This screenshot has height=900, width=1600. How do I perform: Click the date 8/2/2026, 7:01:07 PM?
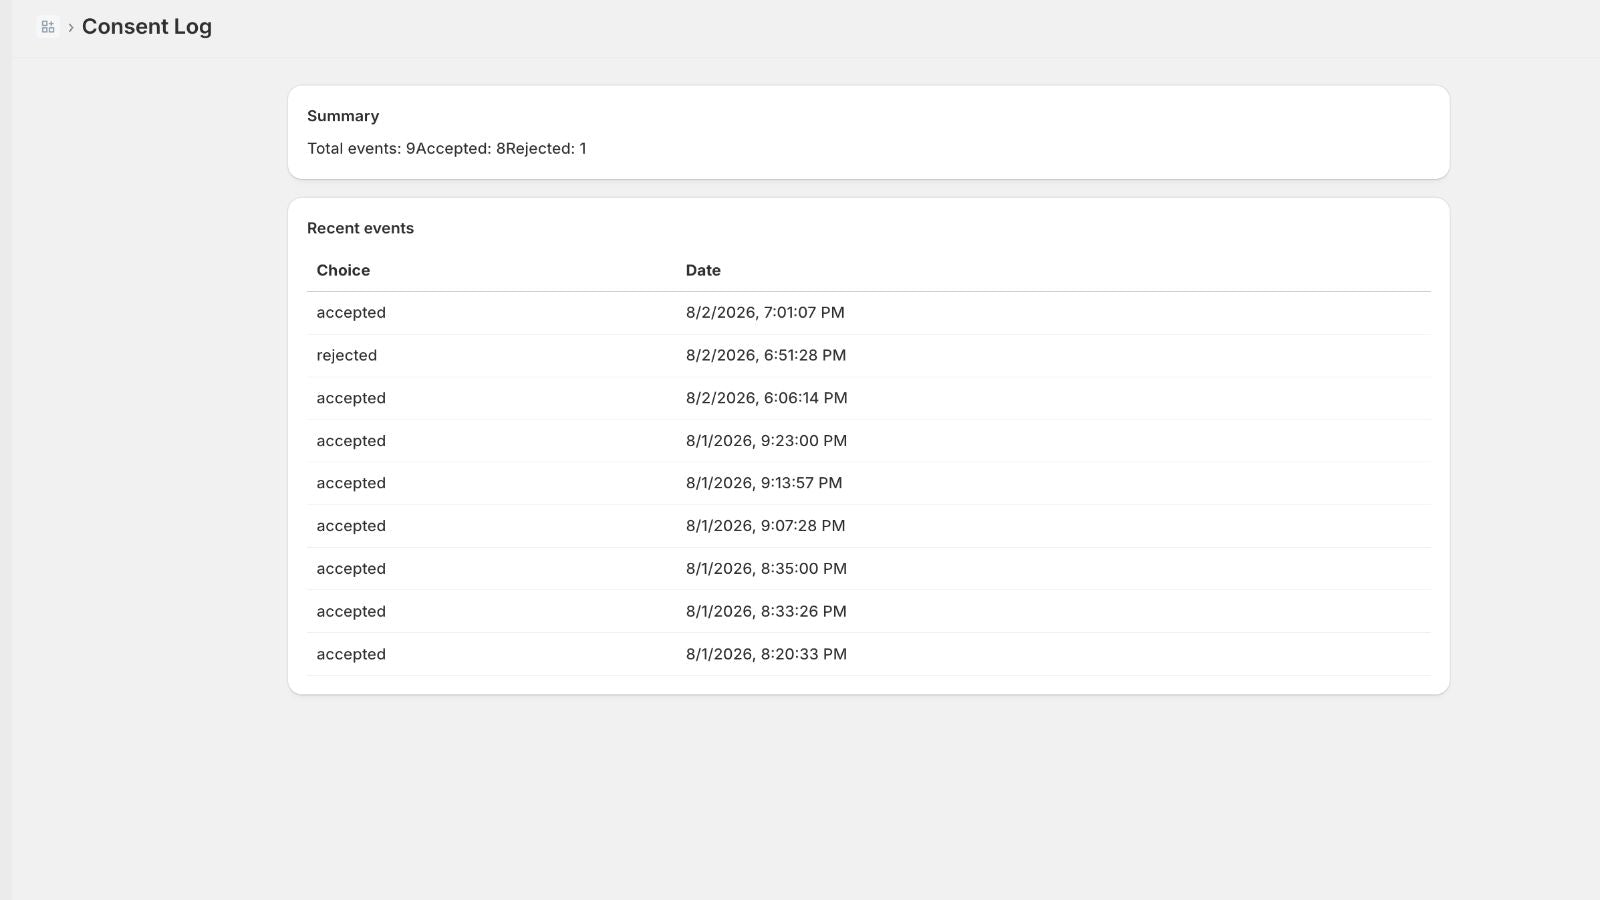pos(765,313)
